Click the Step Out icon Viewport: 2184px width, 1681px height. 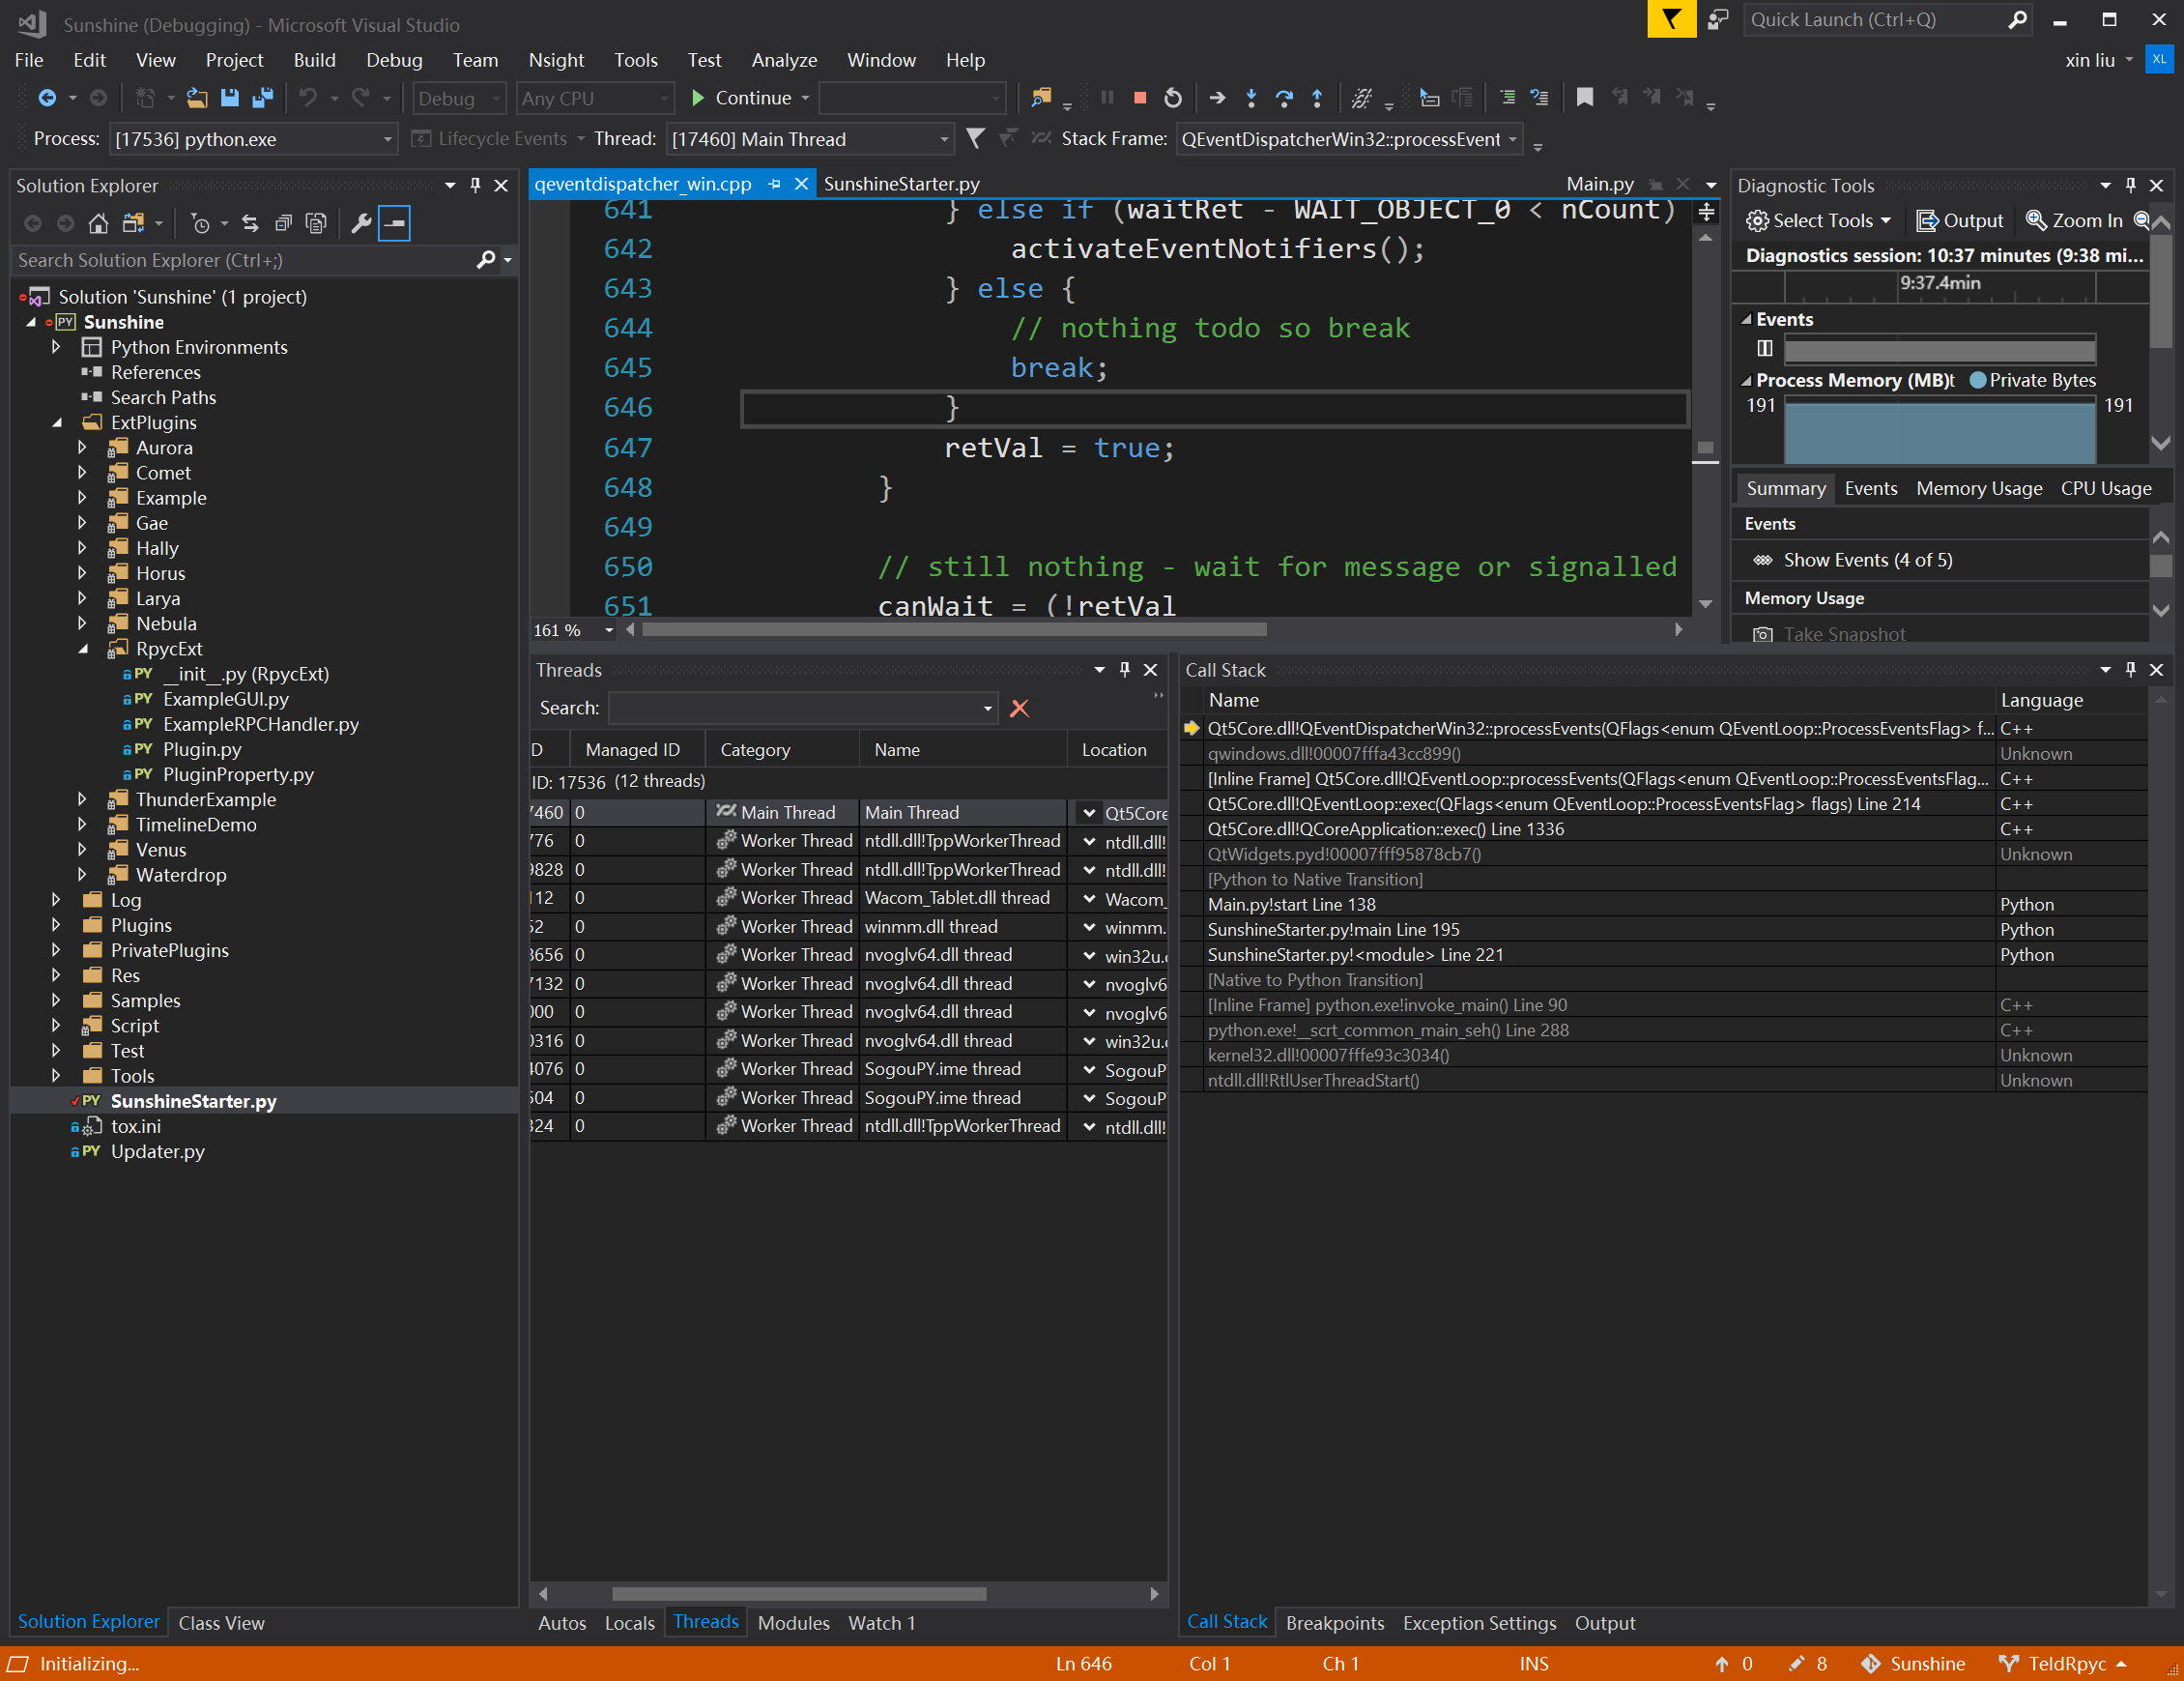point(1317,98)
